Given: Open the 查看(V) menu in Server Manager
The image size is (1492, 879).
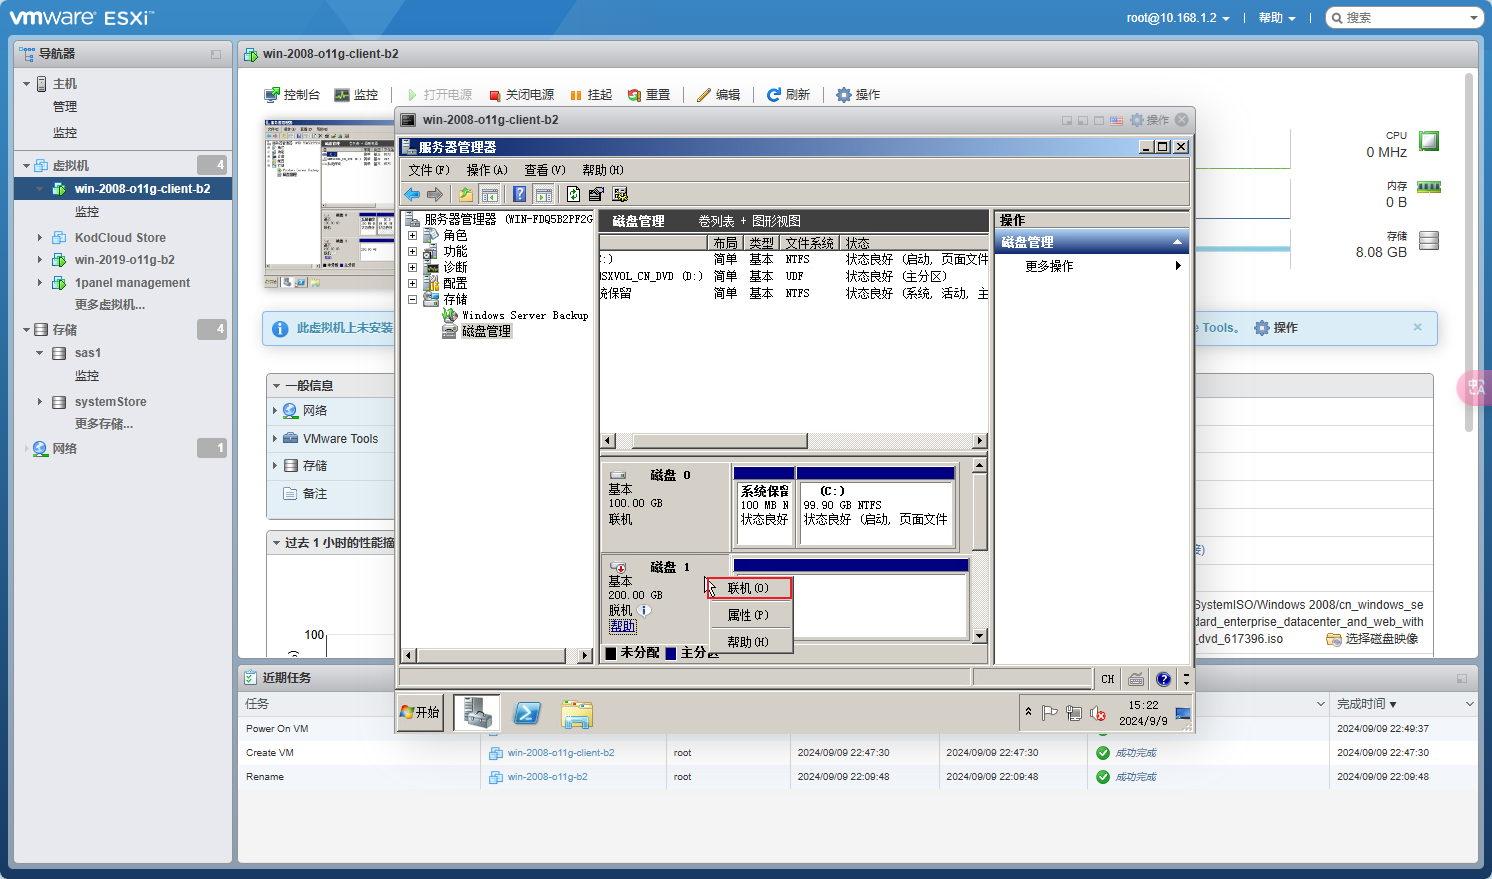Looking at the screenshot, I should click(544, 170).
